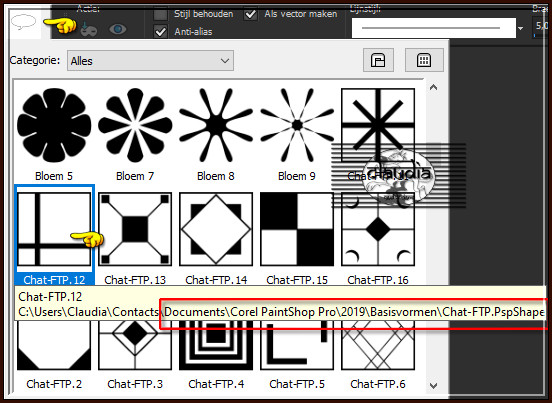Choose the Chat-FTP.4 concentric squares shape
Image resolution: width=552 pixels, height=403 pixels.
click(x=216, y=346)
